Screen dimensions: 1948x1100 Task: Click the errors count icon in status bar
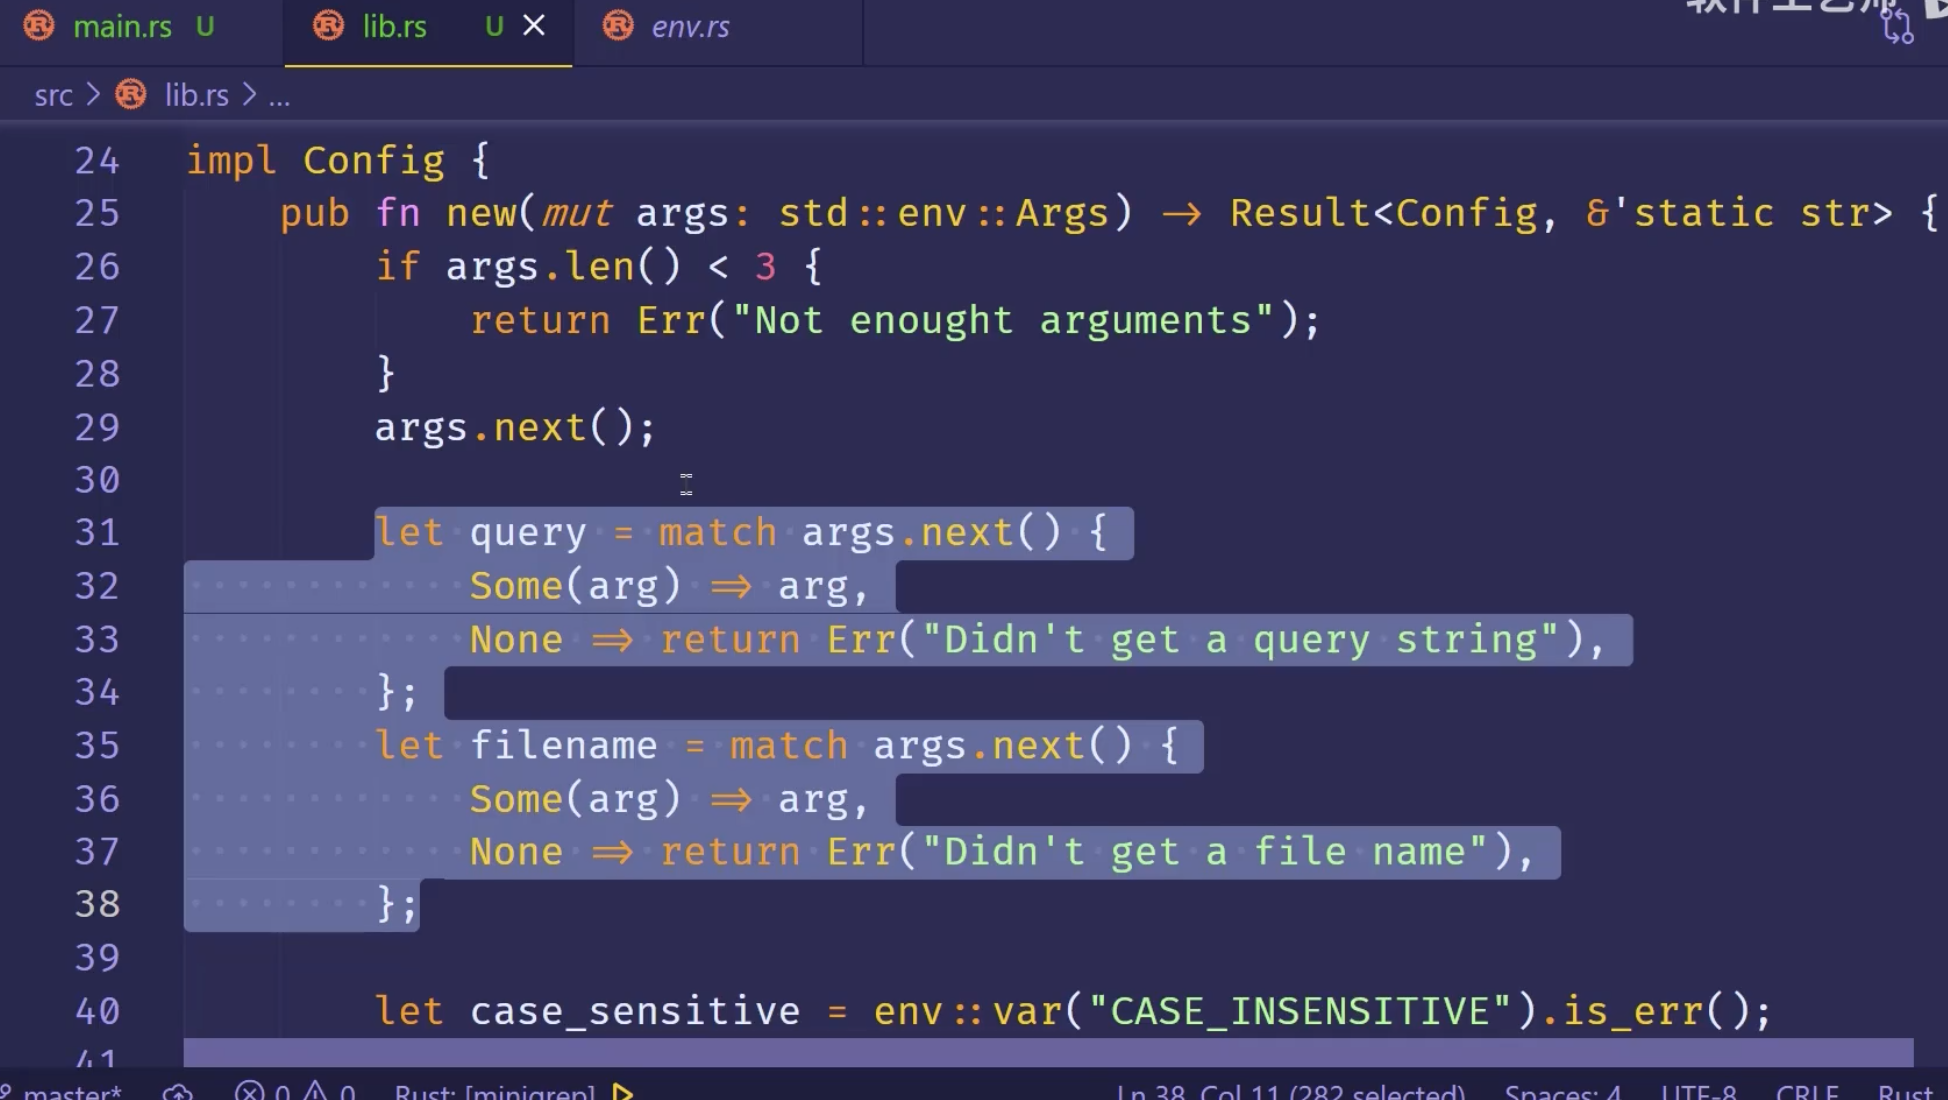tap(249, 1092)
